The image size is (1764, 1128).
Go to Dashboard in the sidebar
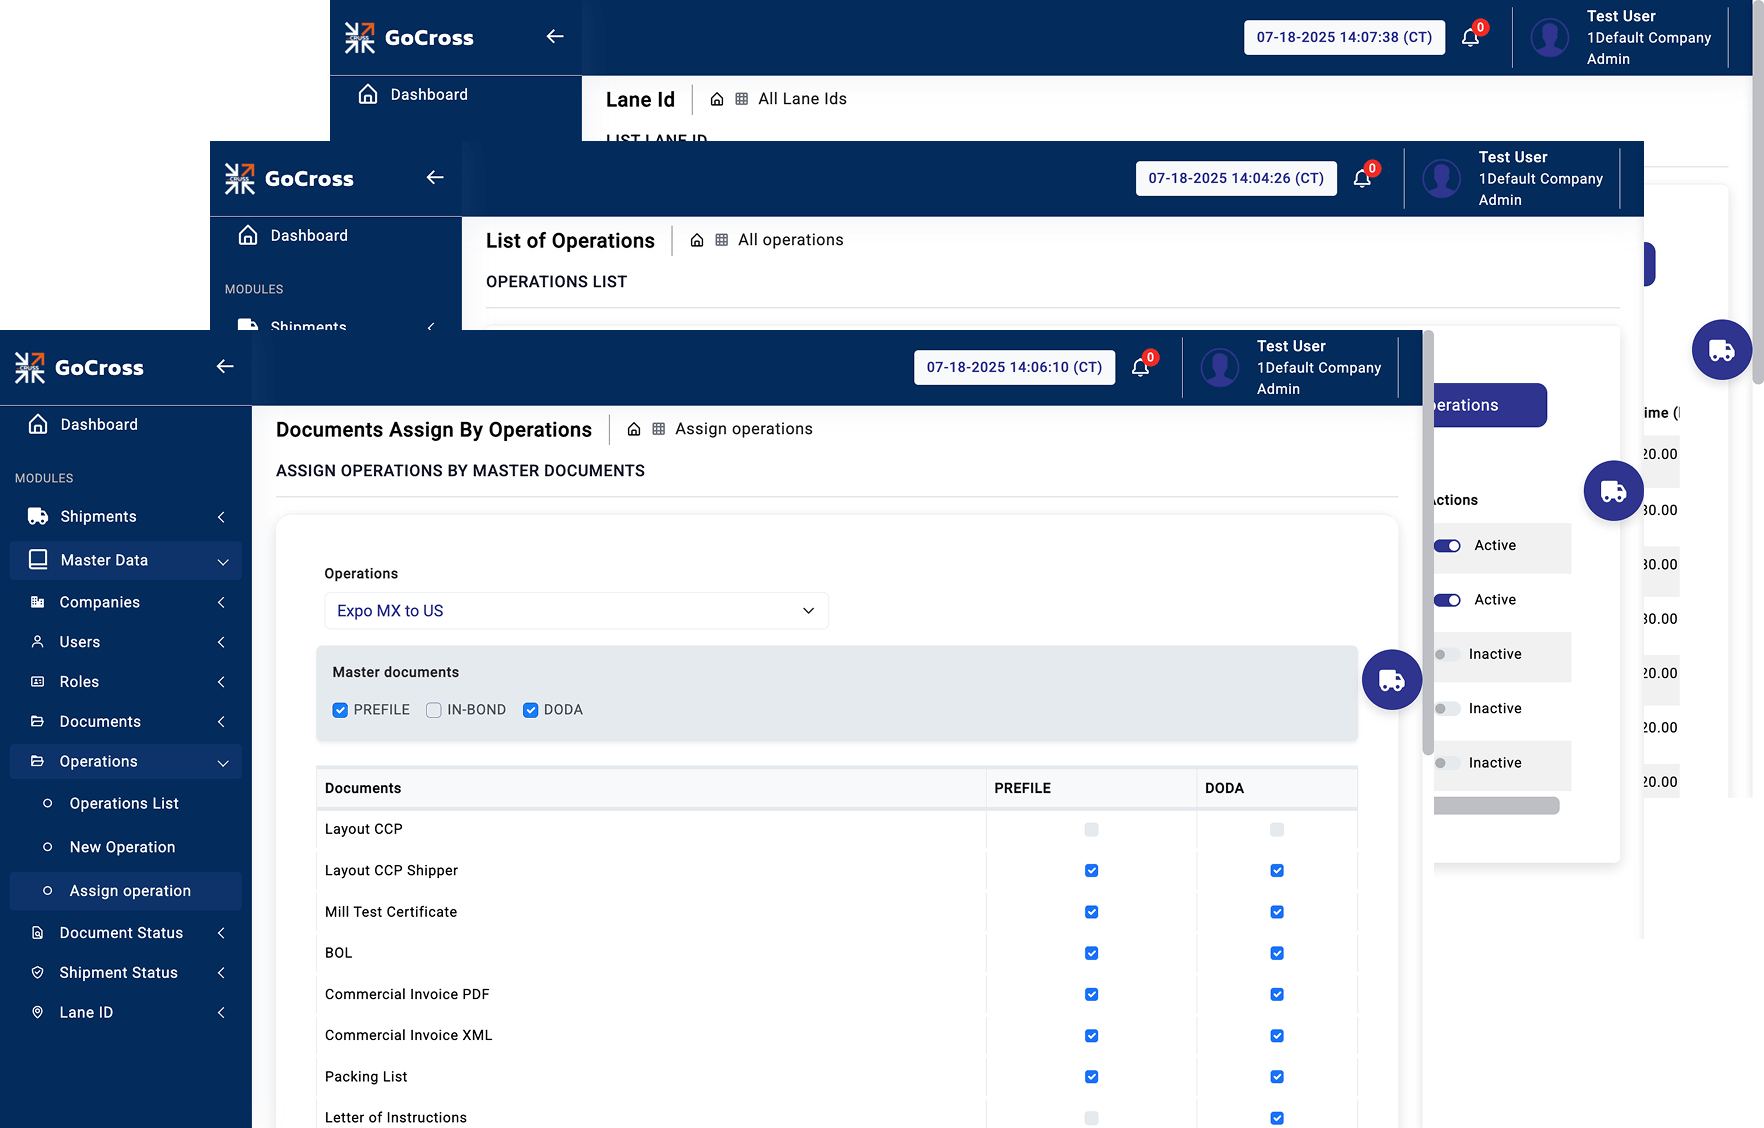pos(99,425)
